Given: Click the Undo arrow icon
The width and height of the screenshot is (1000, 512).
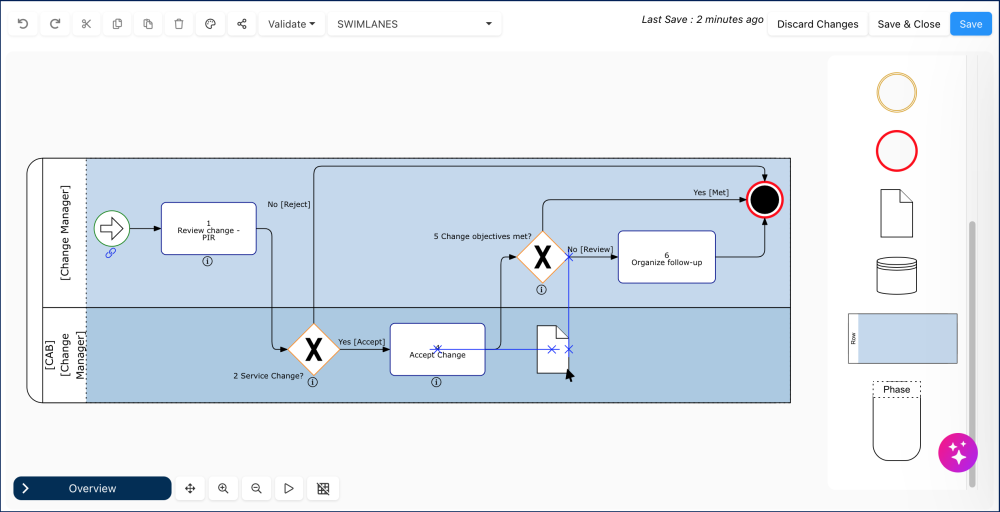Looking at the screenshot, I should pos(23,24).
